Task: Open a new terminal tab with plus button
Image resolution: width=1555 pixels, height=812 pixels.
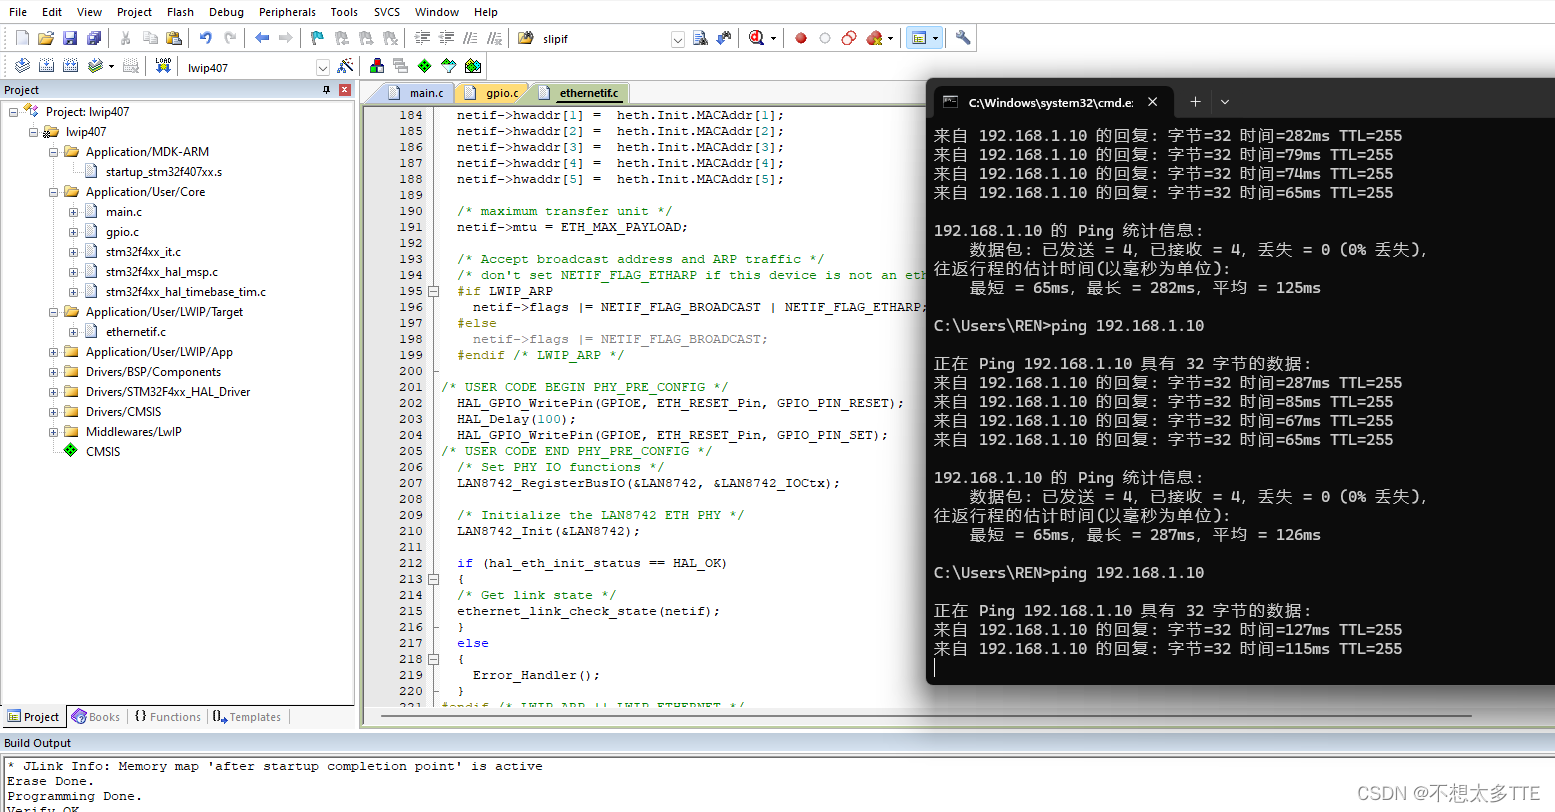Action: [1195, 101]
